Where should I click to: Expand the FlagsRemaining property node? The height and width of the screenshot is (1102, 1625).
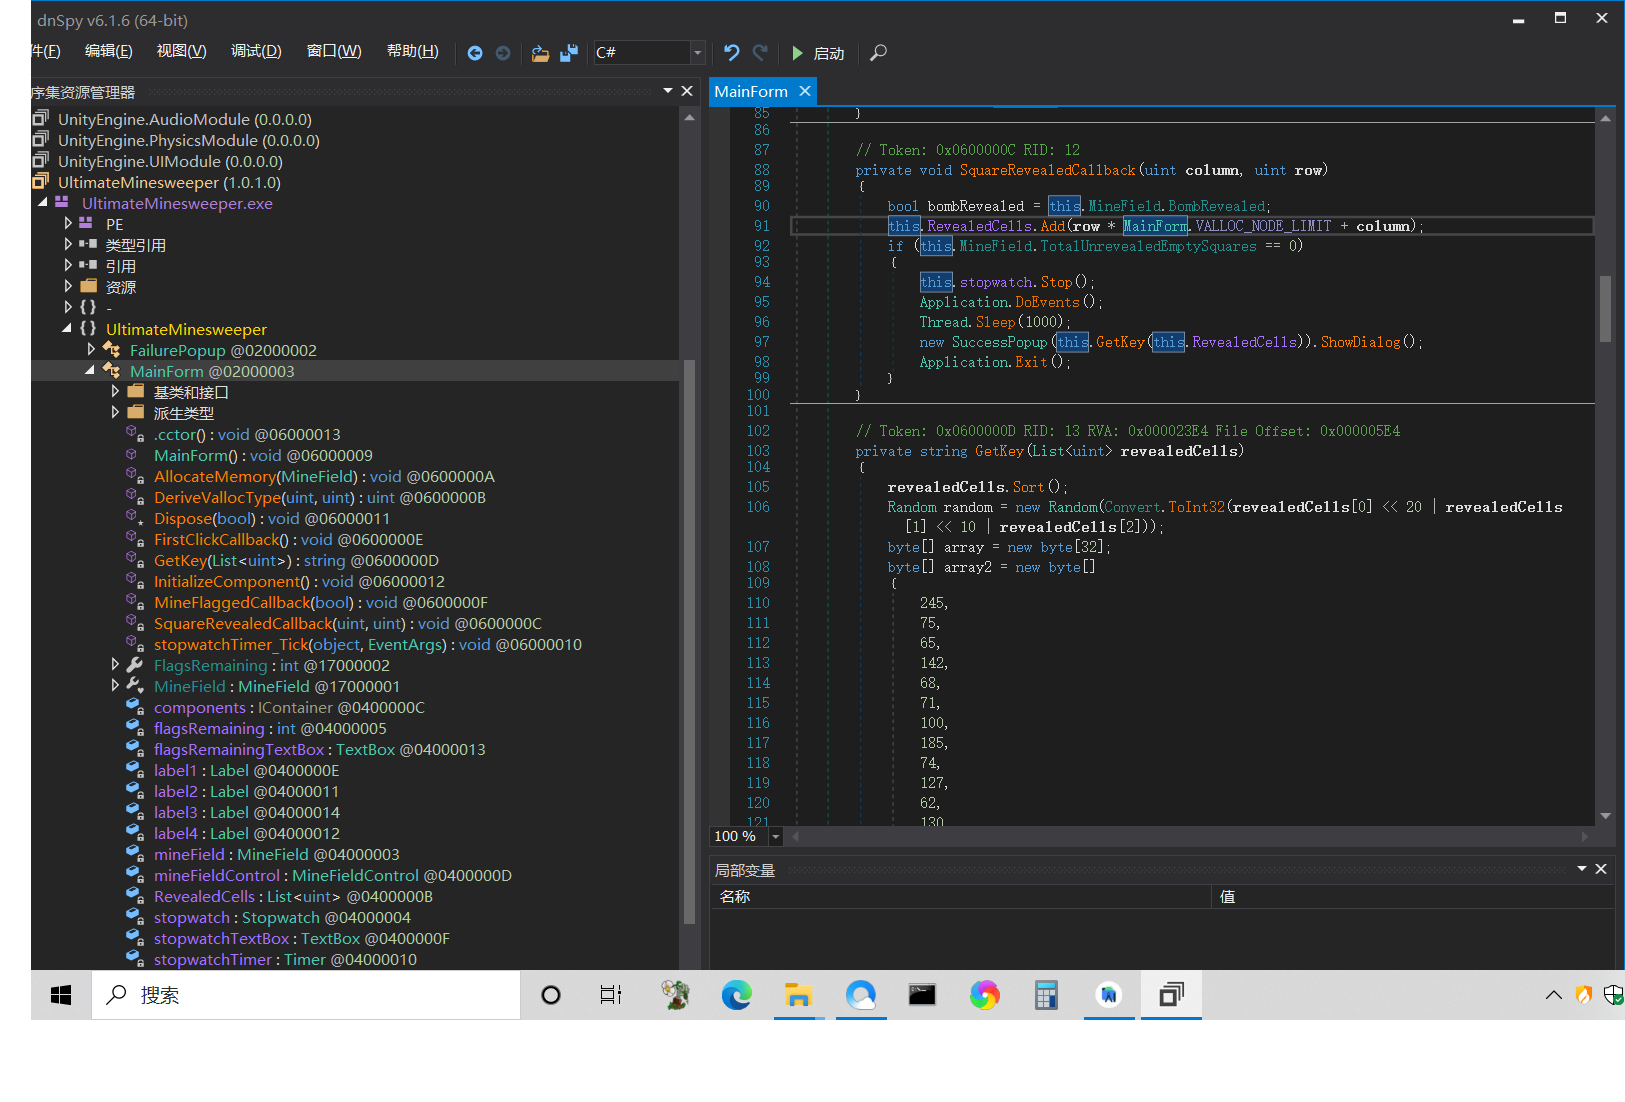pyautogui.click(x=115, y=665)
